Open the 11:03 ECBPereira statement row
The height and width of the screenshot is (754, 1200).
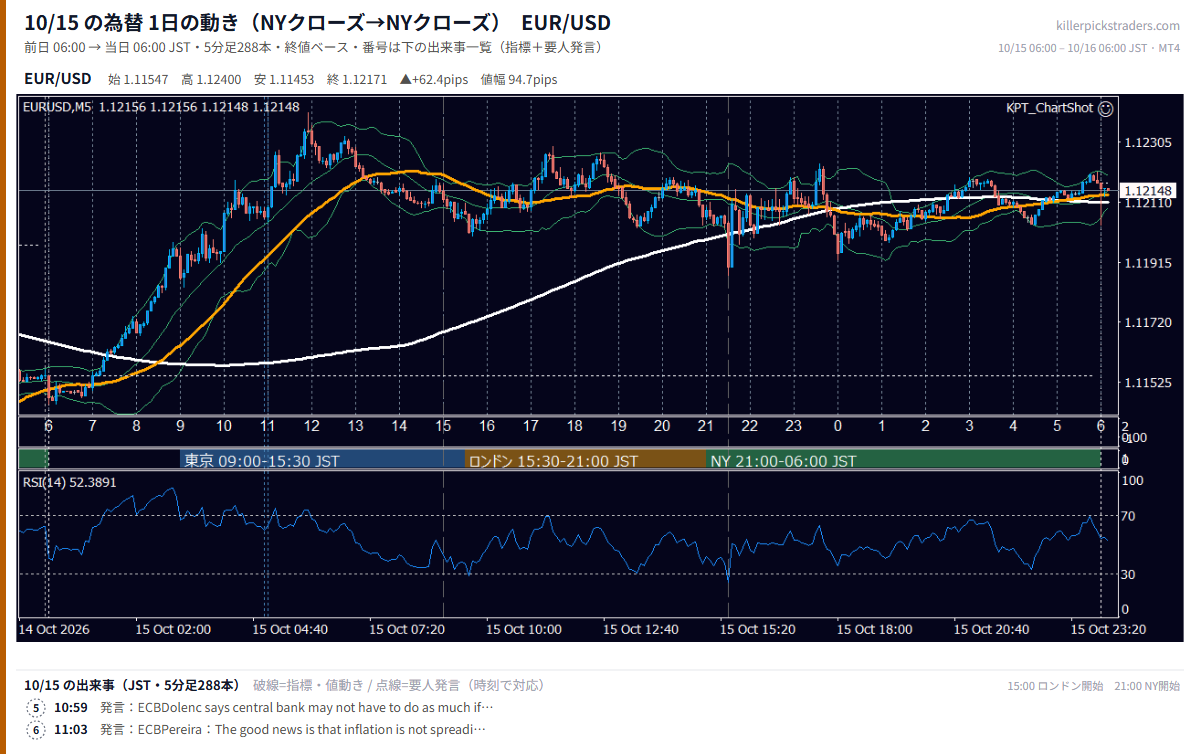click(x=256, y=729)
